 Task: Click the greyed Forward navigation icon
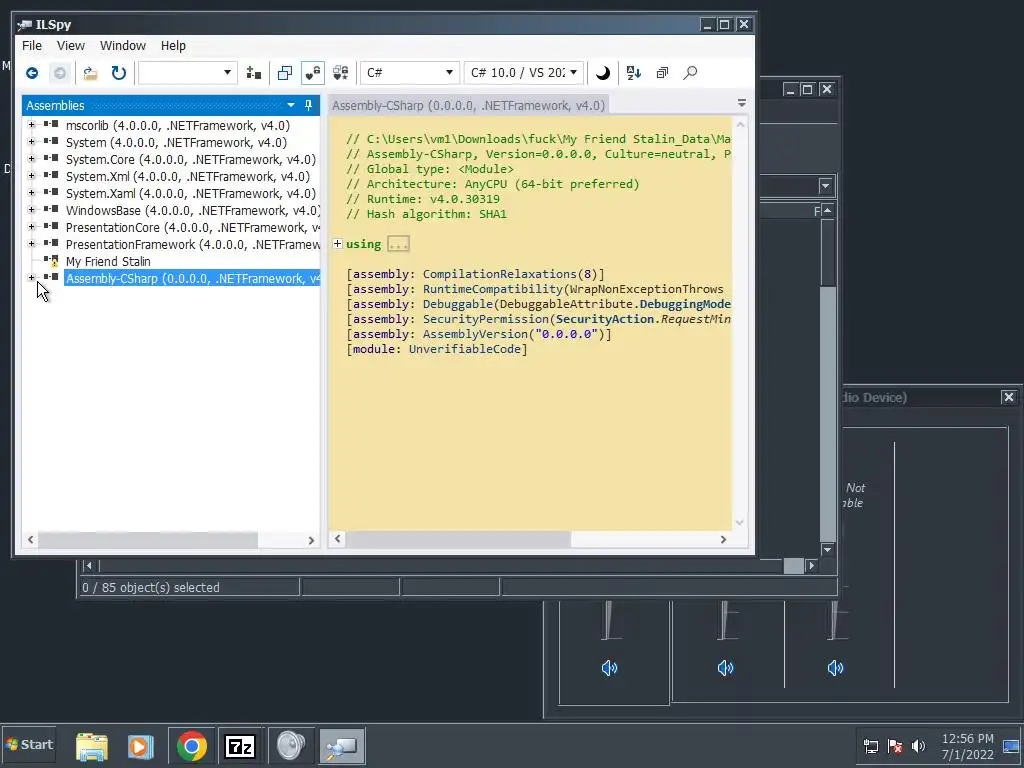point(59,73)
